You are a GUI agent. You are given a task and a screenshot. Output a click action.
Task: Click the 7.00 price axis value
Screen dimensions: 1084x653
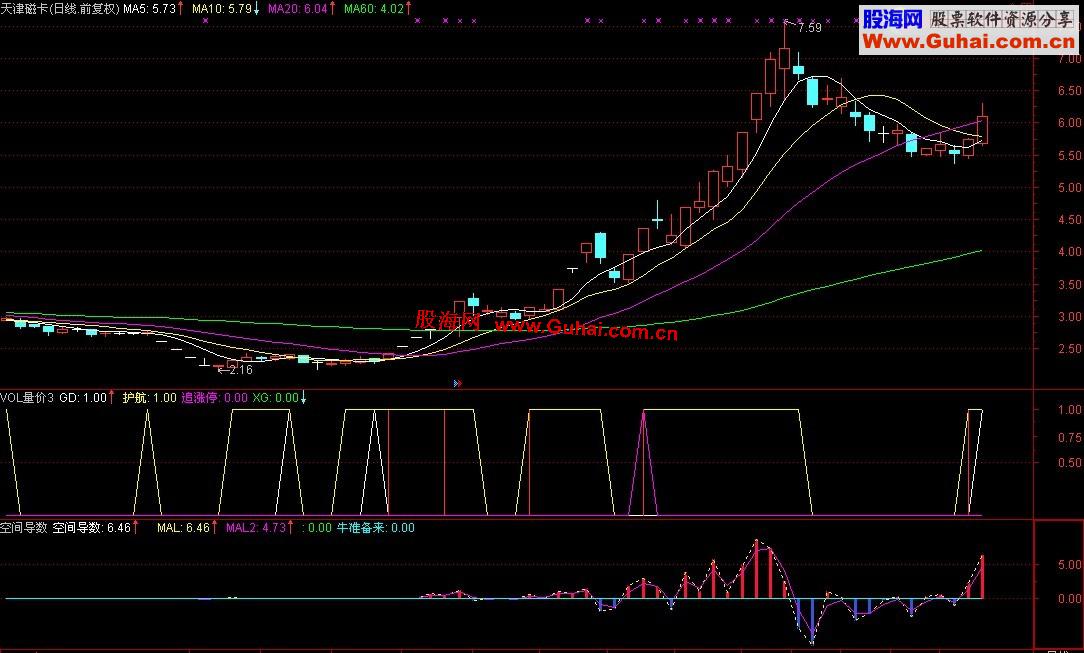coord(1069,59)
